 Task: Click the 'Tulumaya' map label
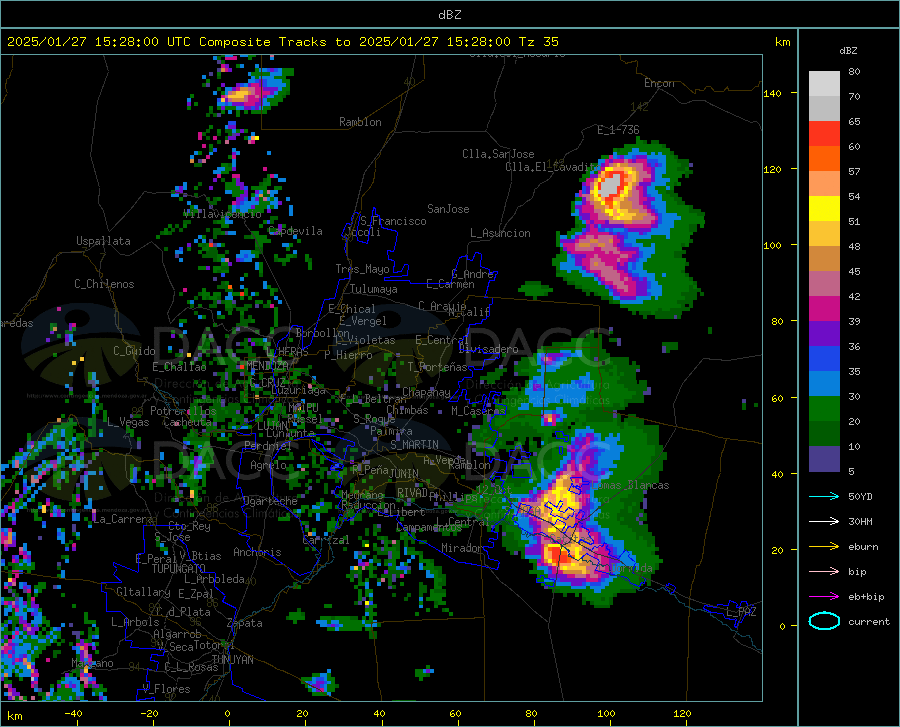click(373, 289)
